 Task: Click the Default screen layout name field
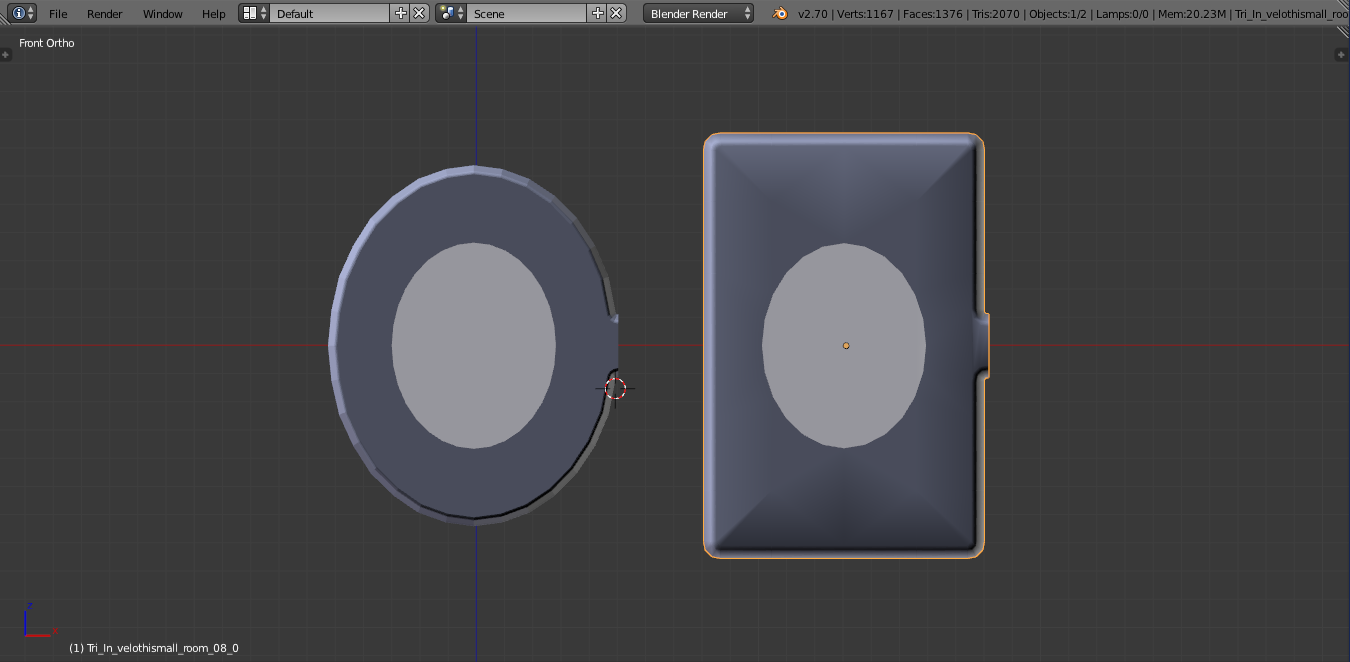tap(330, 13)
